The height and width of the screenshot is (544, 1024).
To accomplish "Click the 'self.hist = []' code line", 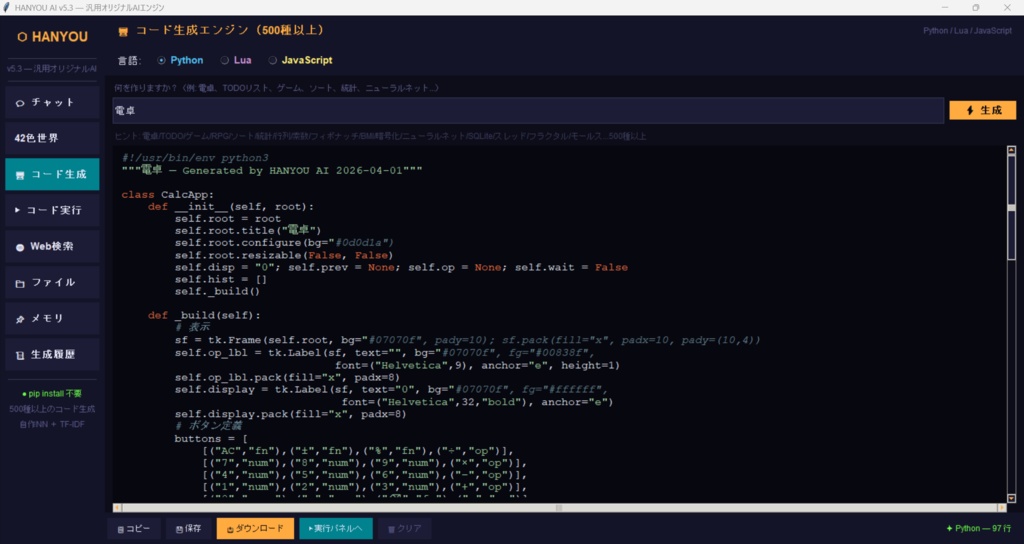I will (x=221, y=280).
